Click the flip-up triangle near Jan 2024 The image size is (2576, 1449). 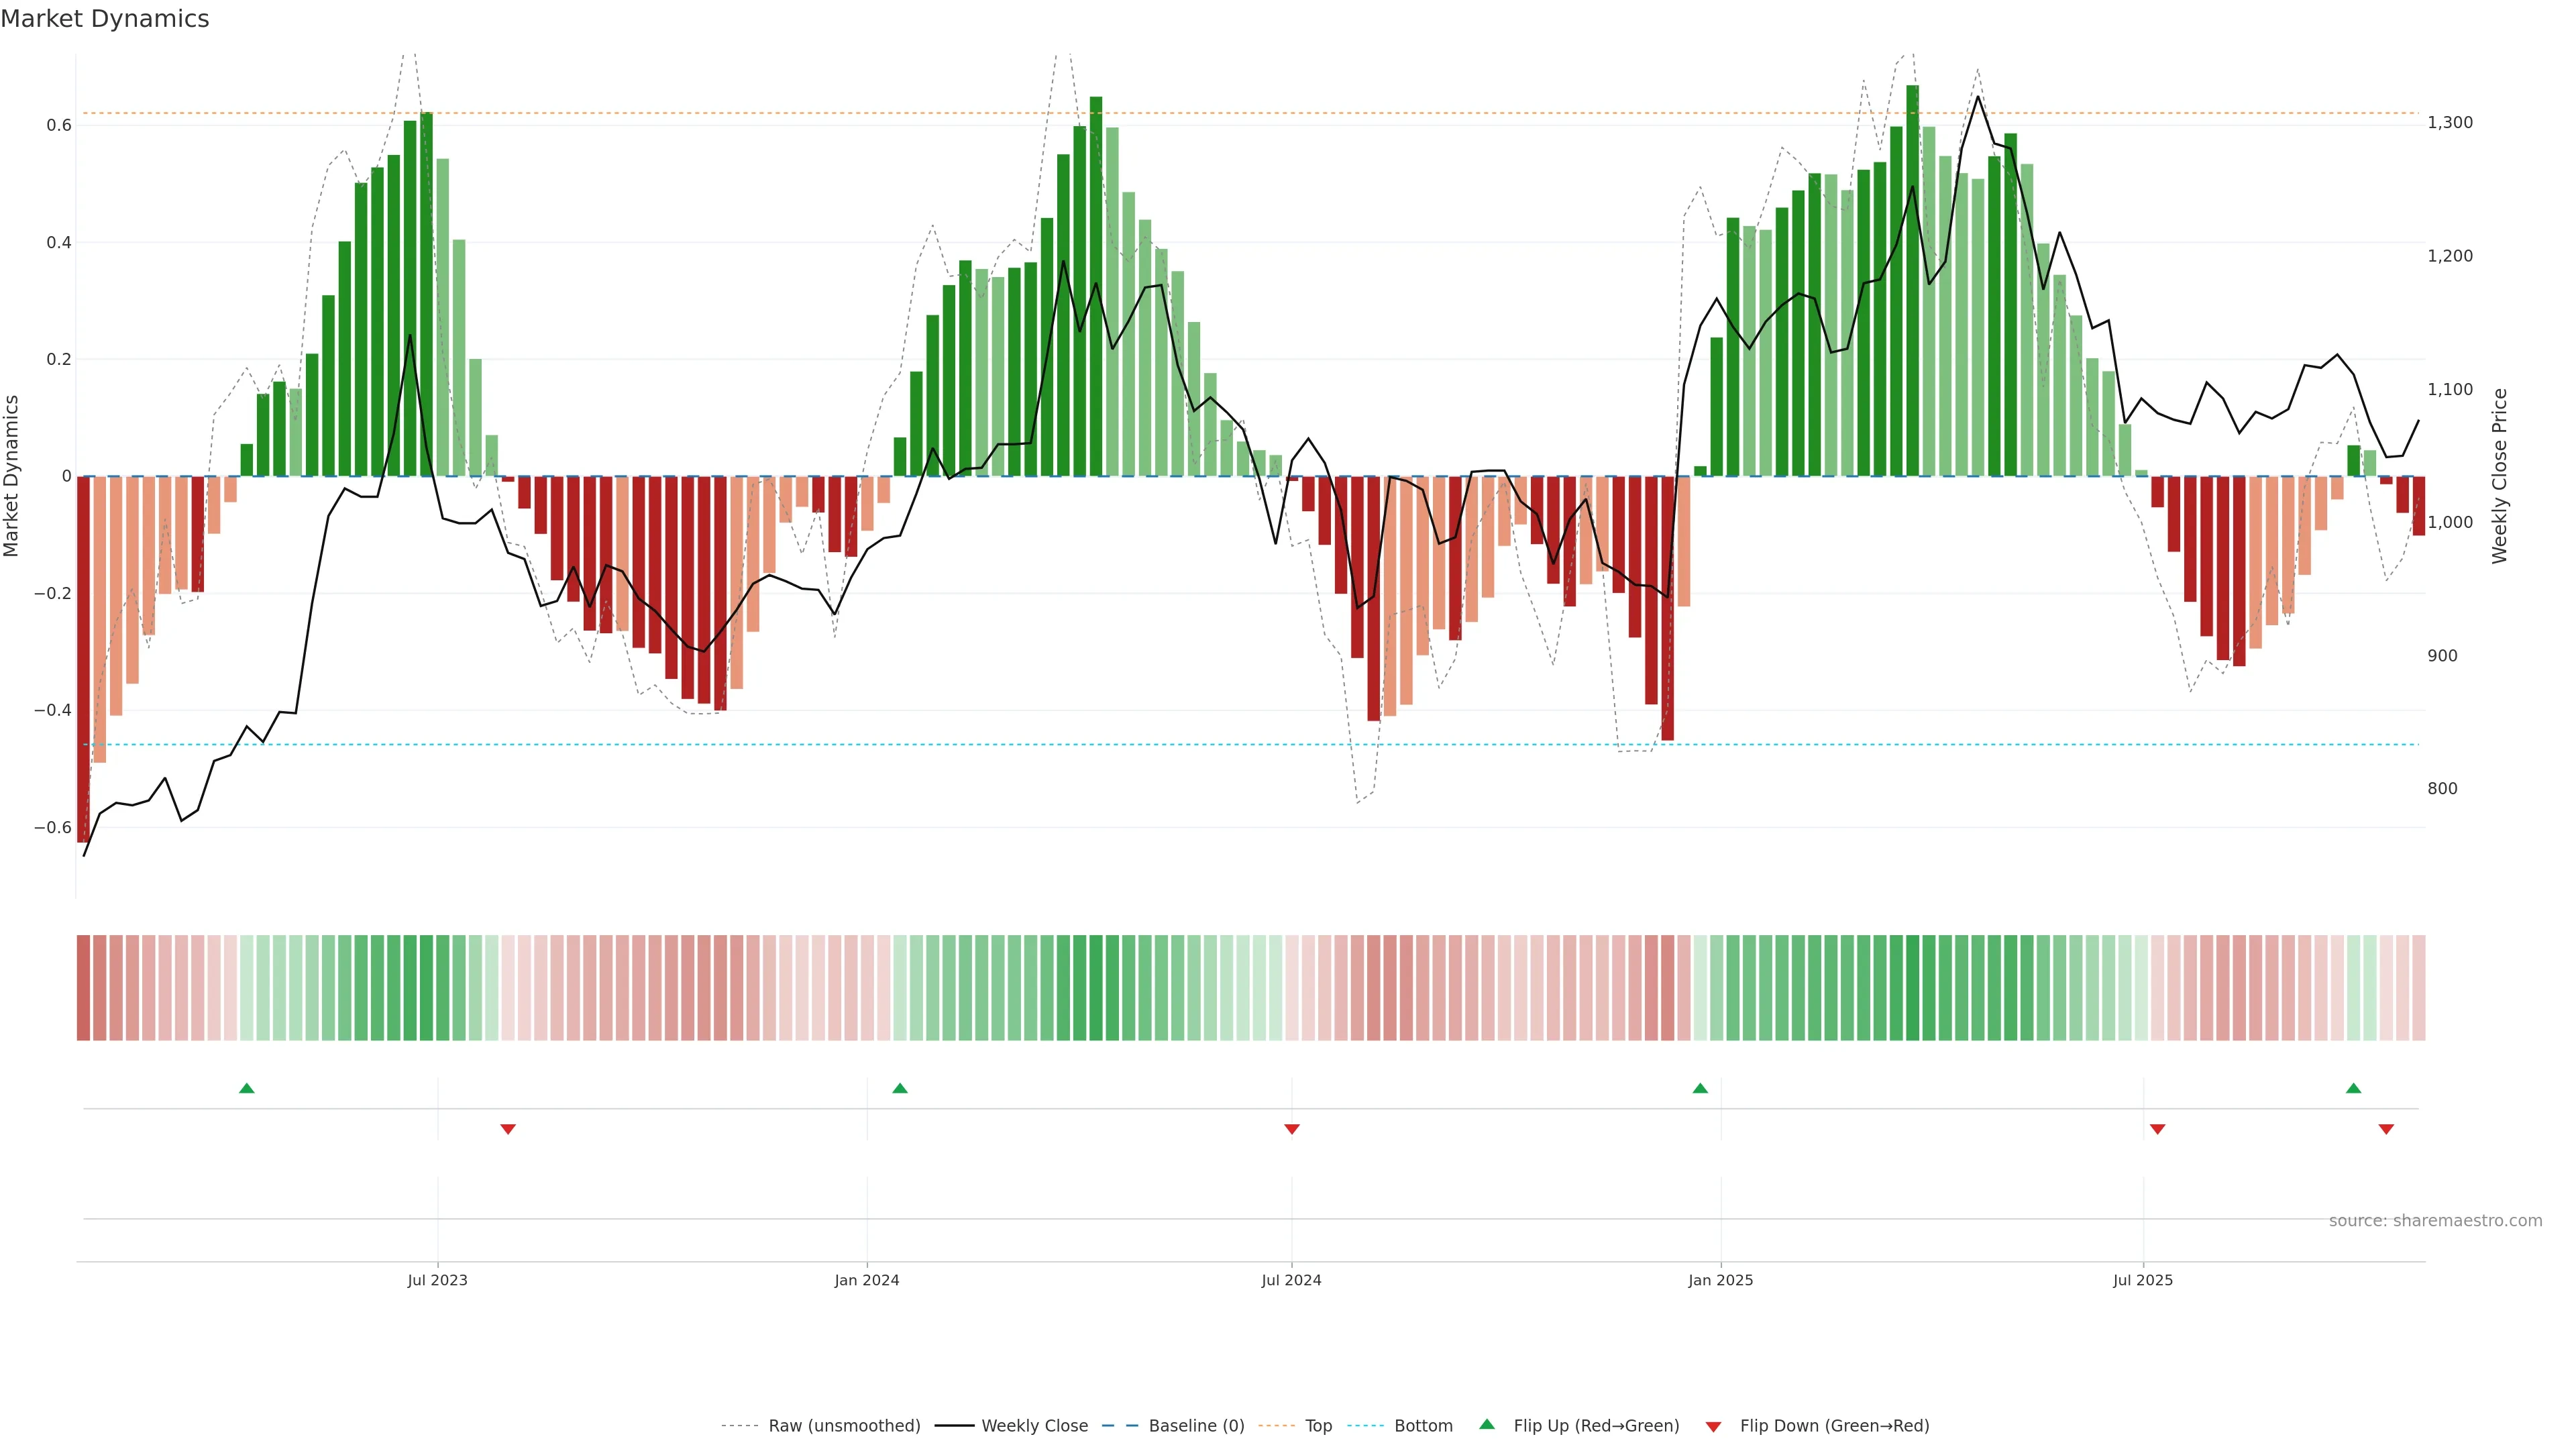pyautogui.click(x=900, y=1088)
